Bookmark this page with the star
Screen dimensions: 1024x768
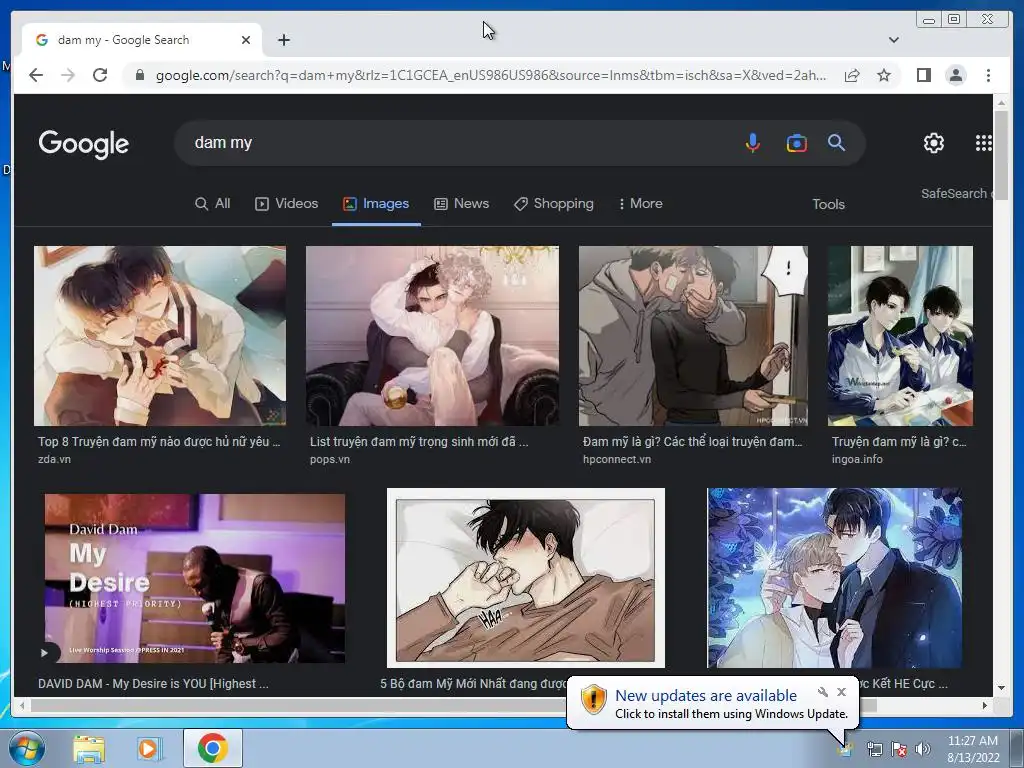click(x=884, y=75)
